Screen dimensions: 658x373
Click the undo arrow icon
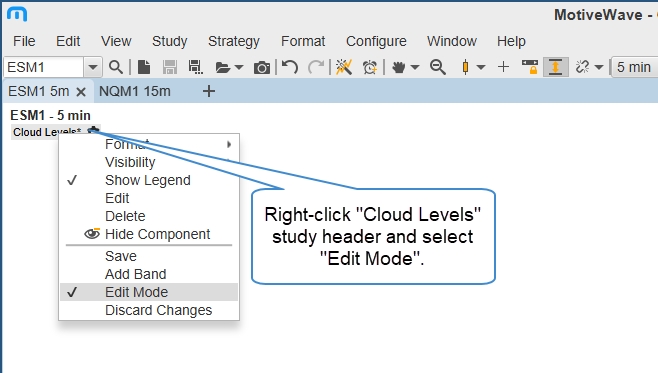pos(290,67)
